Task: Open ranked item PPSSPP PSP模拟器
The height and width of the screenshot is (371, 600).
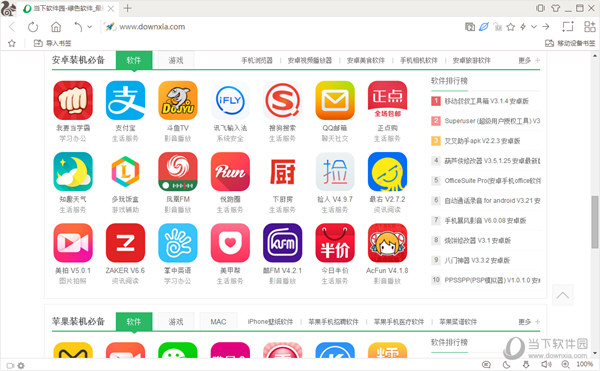Action: pos(492,280)
